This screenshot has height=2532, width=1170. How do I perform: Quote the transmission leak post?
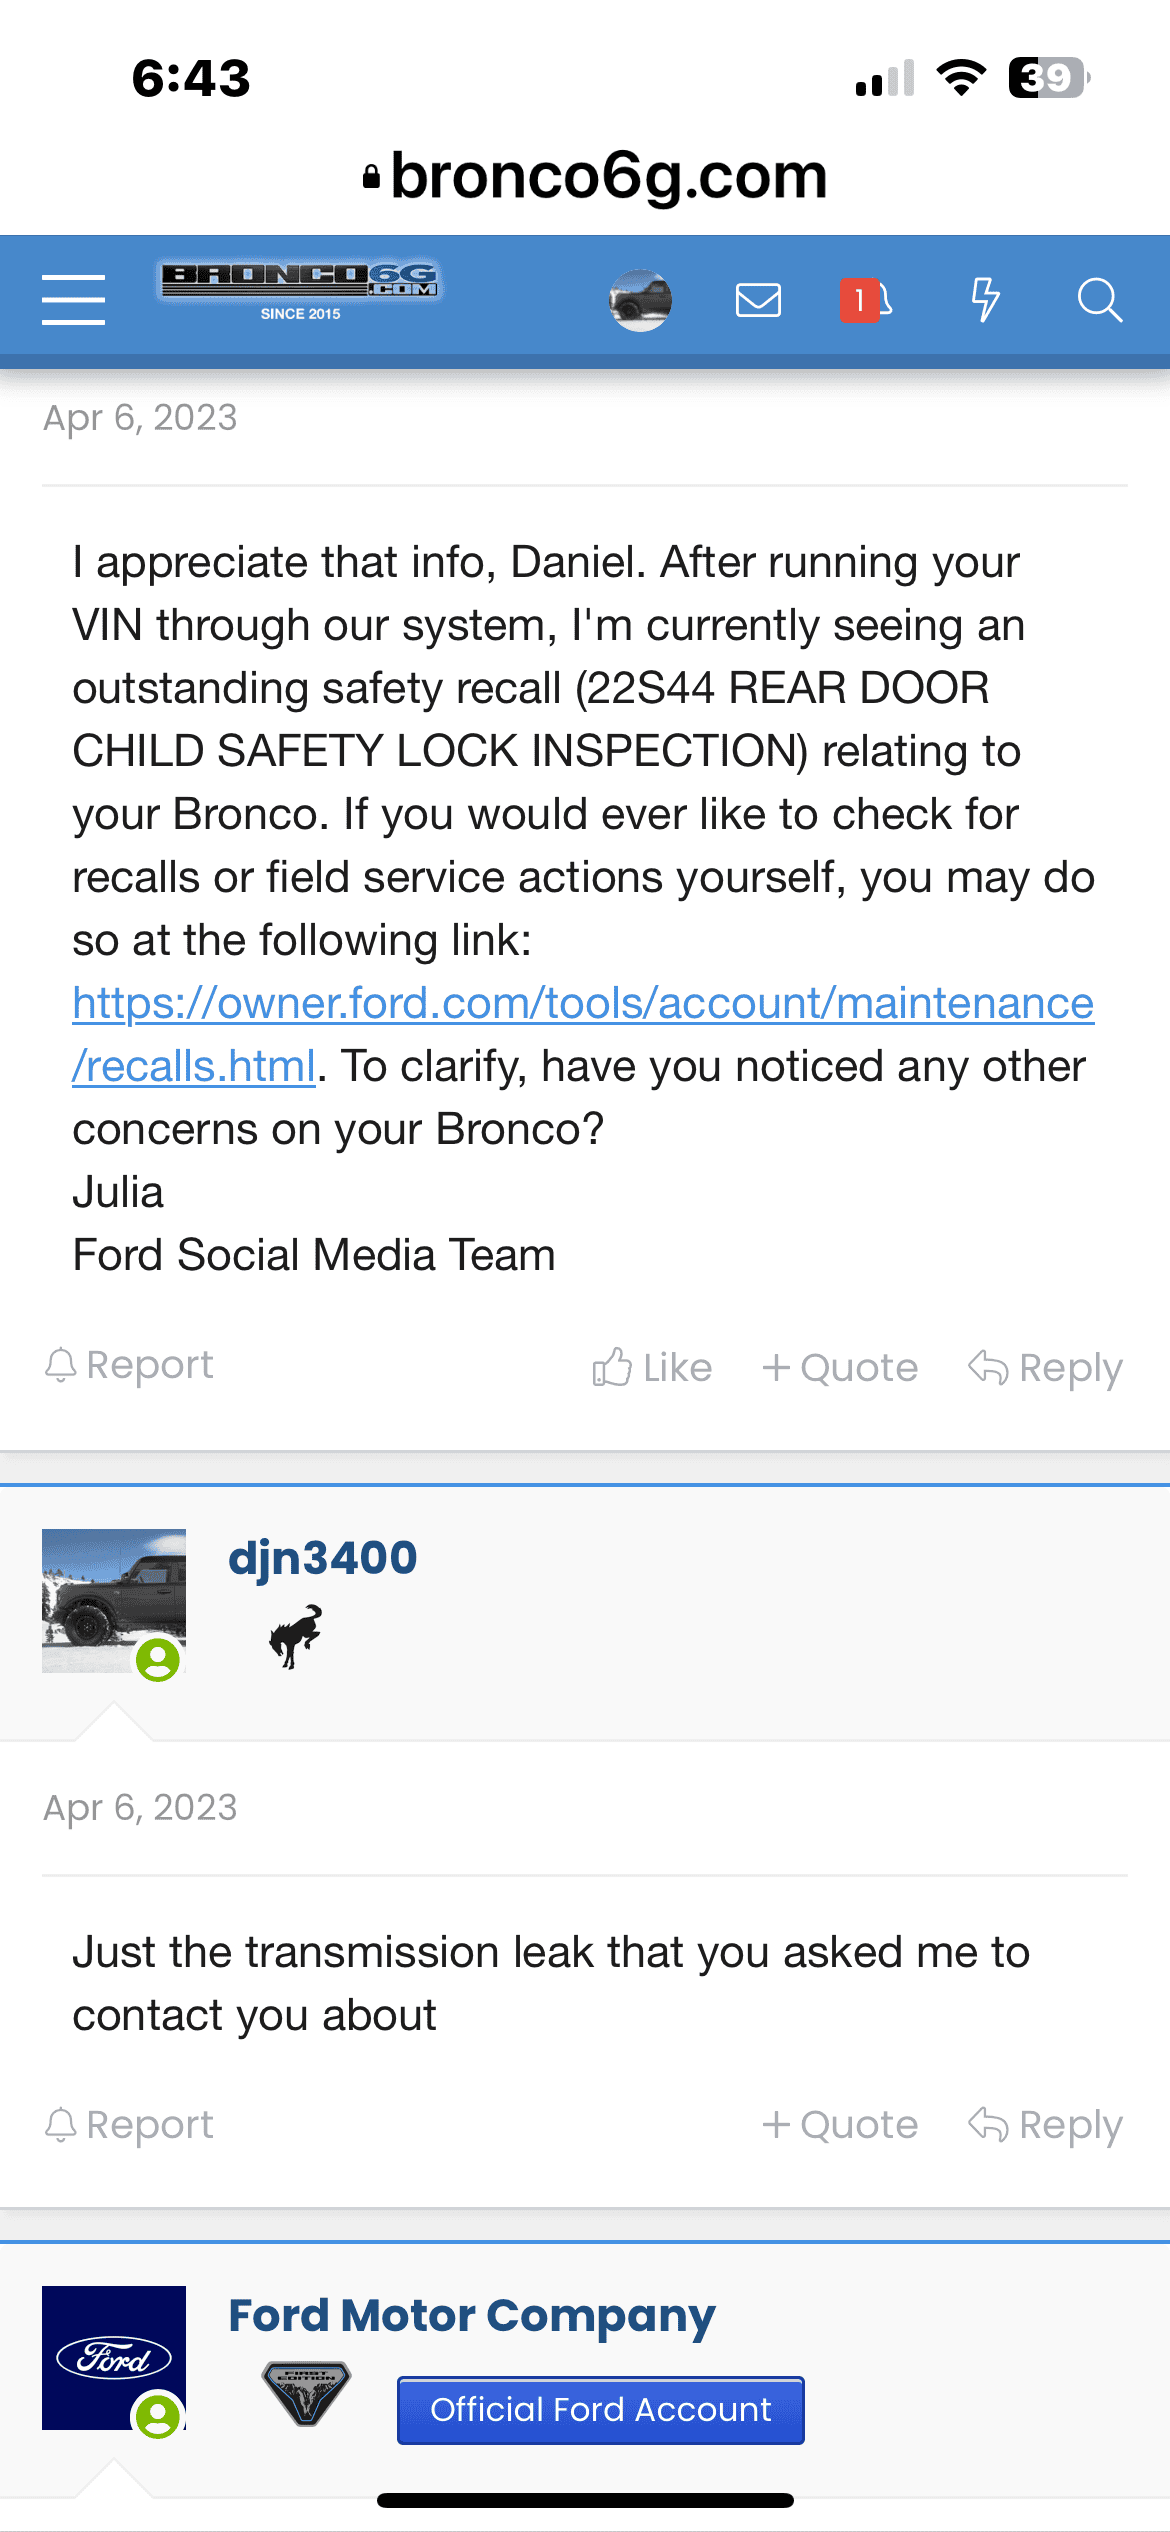tap(840, 2124)
